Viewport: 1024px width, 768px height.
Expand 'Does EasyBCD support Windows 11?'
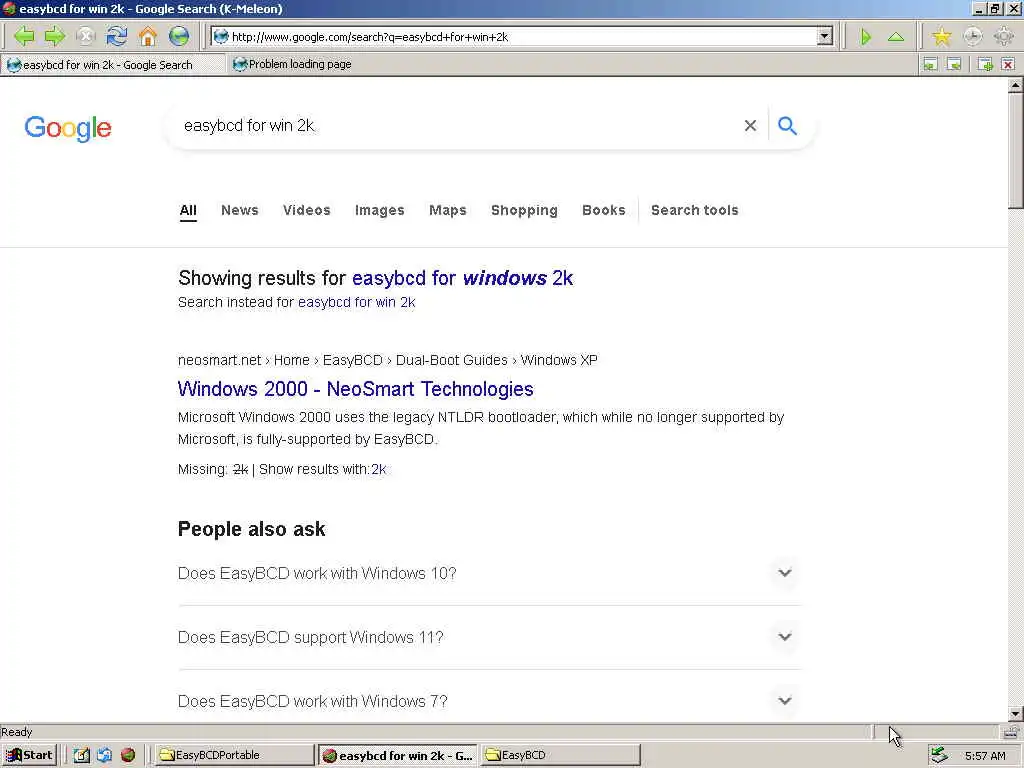[x=489, y=637]
